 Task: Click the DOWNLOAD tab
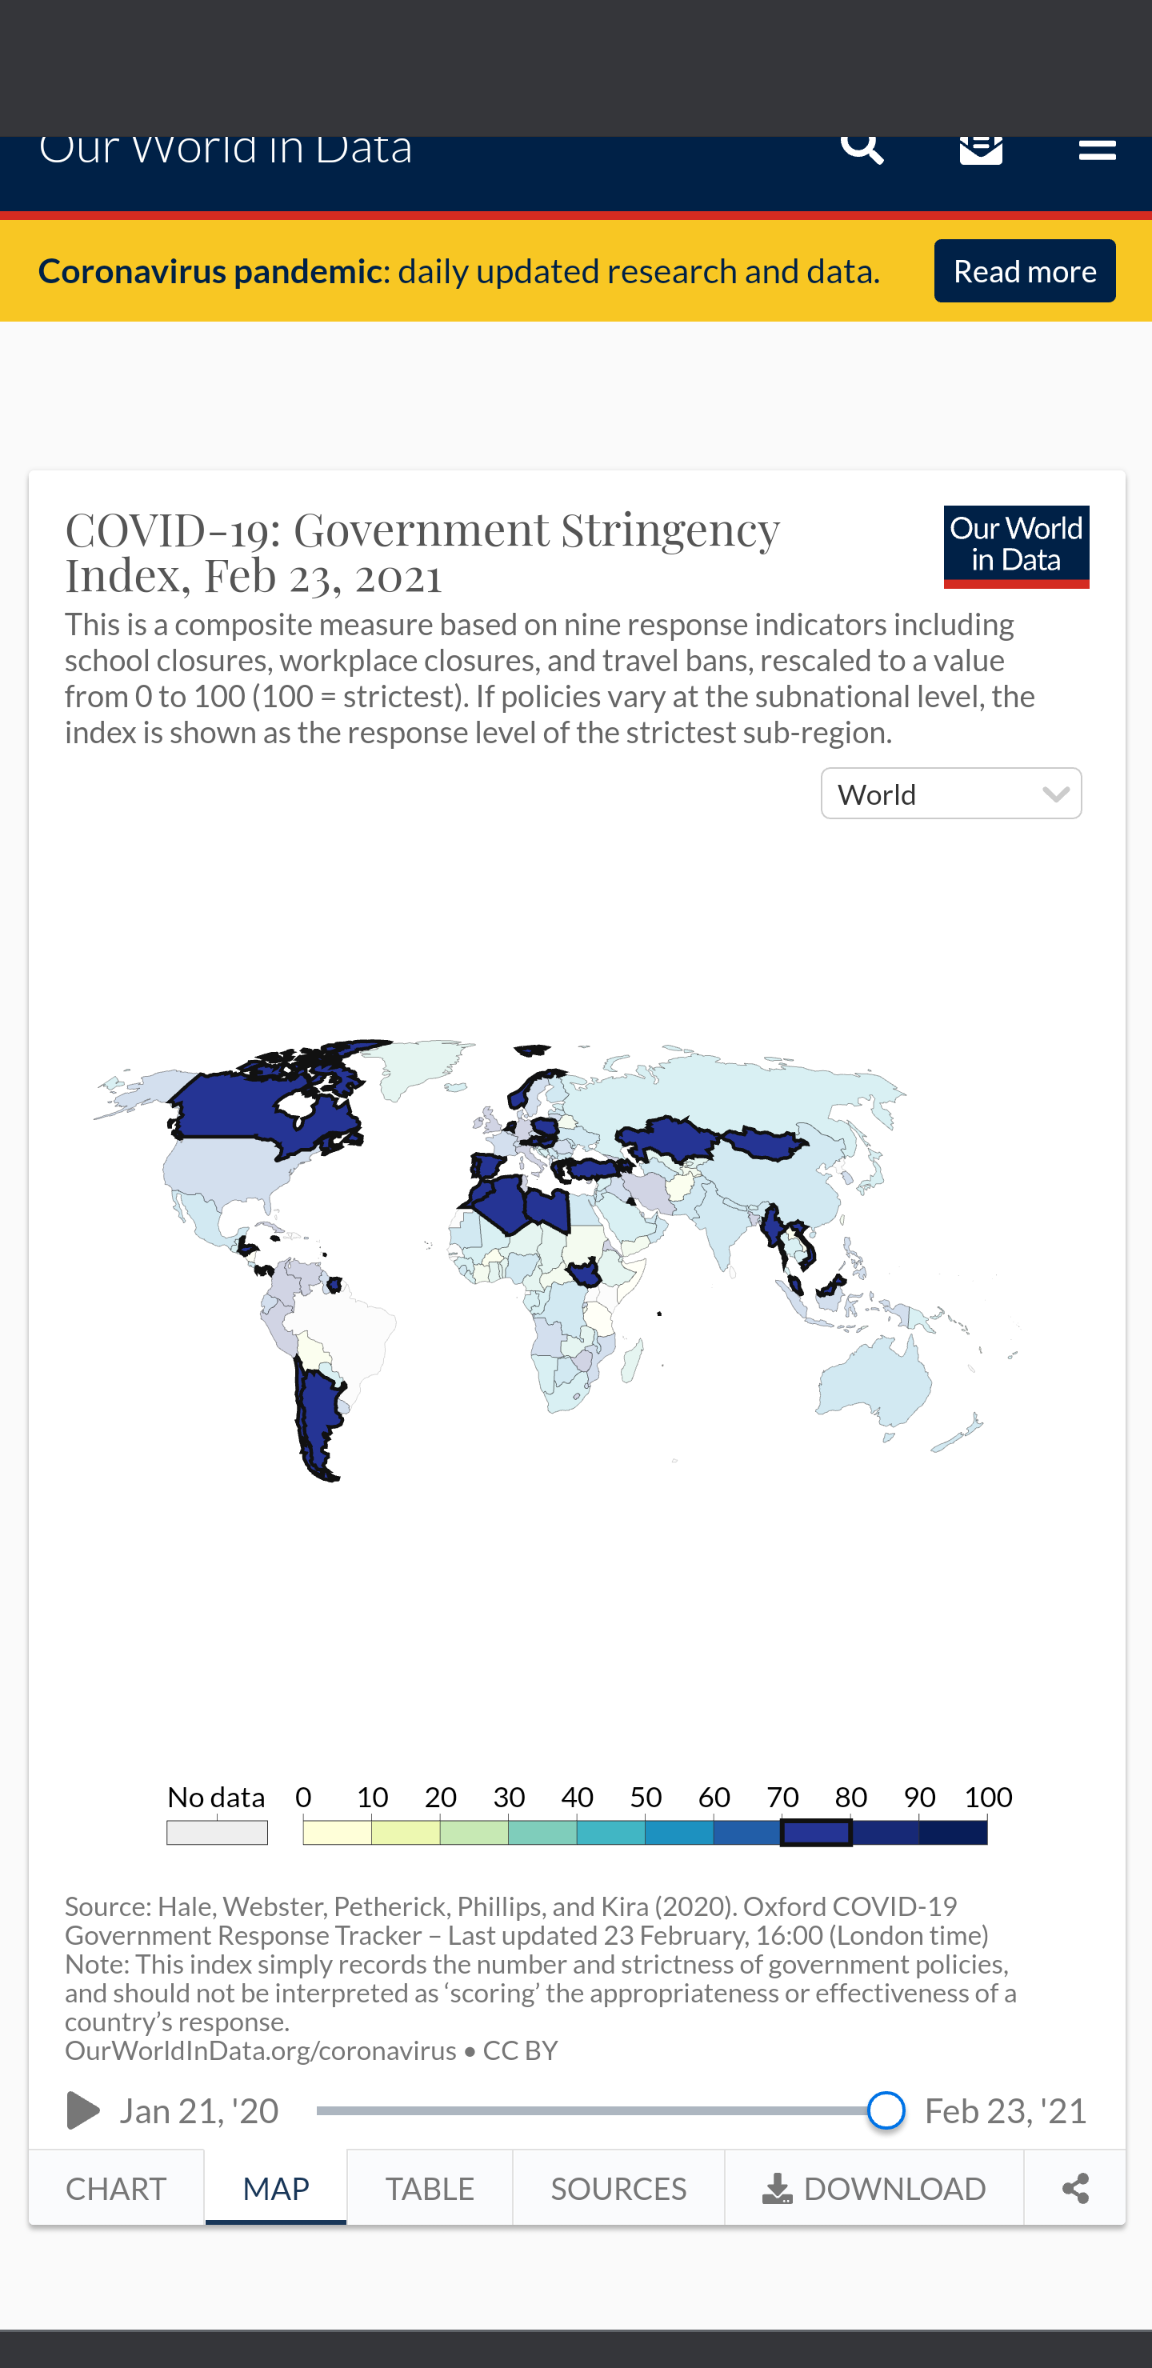874,2189
